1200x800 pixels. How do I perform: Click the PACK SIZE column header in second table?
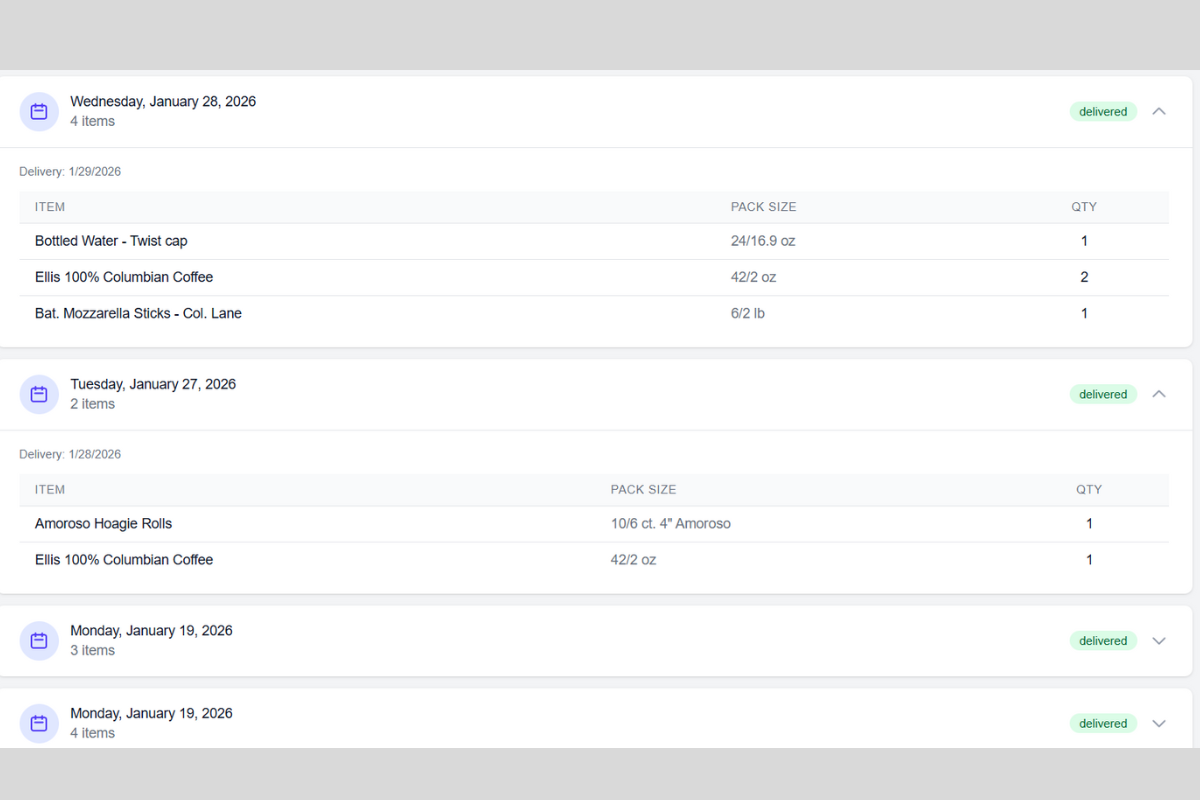643,489
